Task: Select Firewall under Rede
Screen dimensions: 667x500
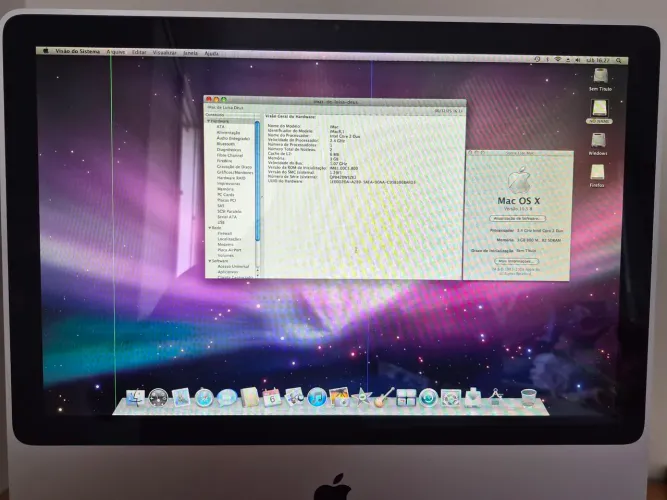Action: (225, 233)
